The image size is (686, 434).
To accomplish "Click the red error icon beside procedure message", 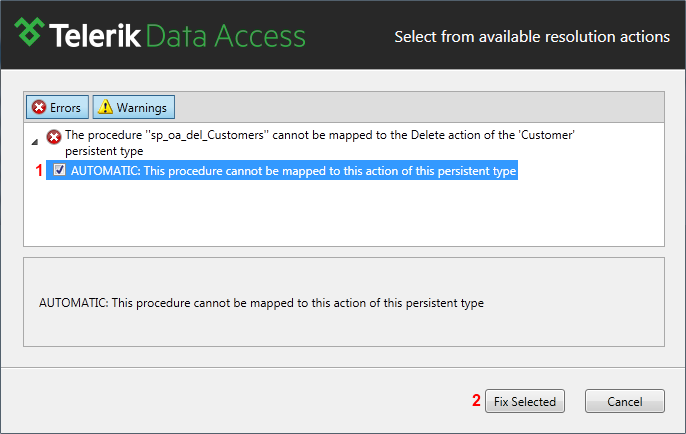I will point(54,137).
